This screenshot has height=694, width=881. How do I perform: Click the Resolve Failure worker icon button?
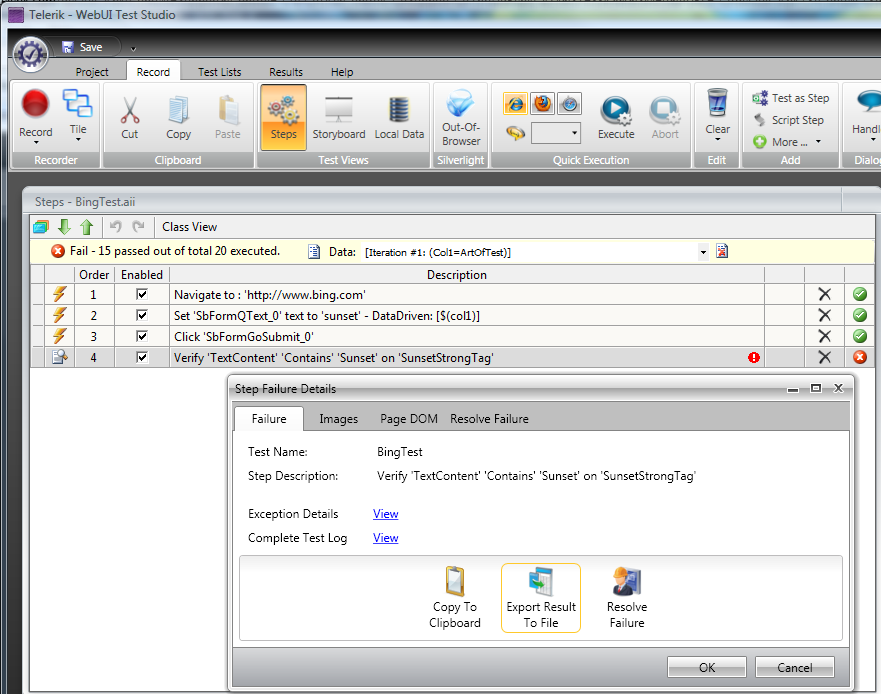point(627,598)
